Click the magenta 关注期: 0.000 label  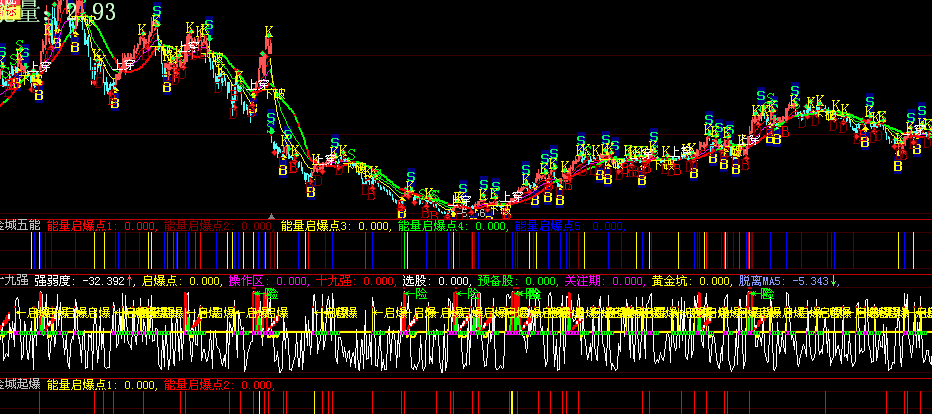tap(605, 281)
